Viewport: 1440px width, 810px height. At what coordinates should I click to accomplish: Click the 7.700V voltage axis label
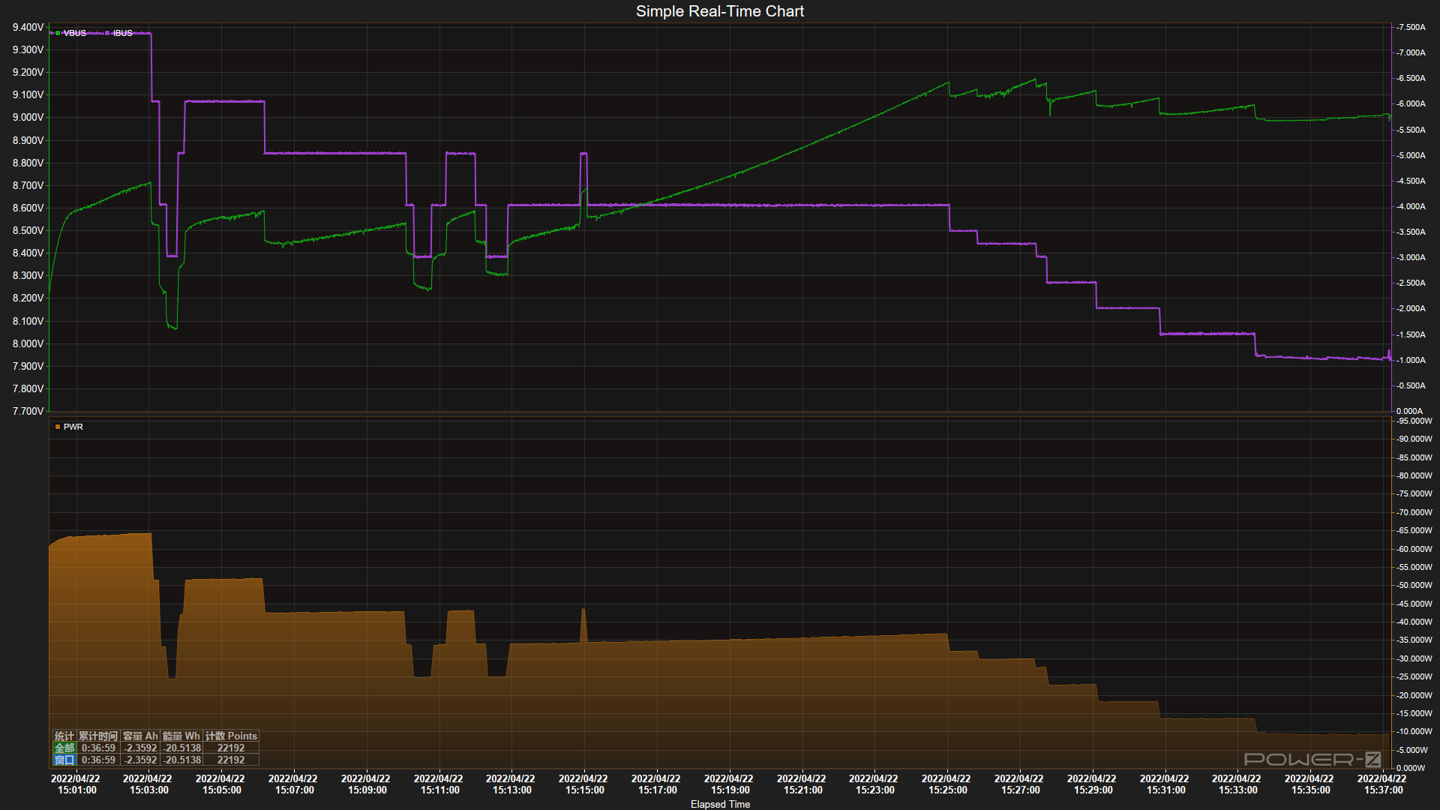pyautogui.click(x=28, y=411)
